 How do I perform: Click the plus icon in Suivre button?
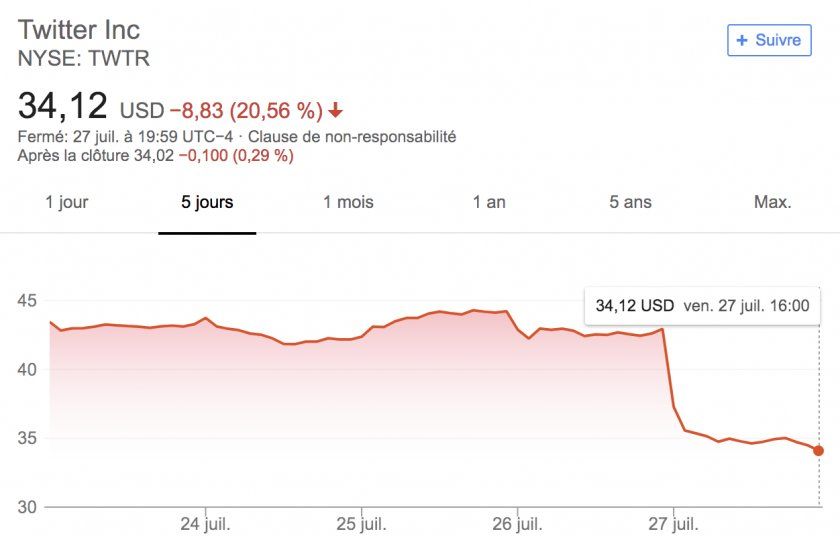742,40
